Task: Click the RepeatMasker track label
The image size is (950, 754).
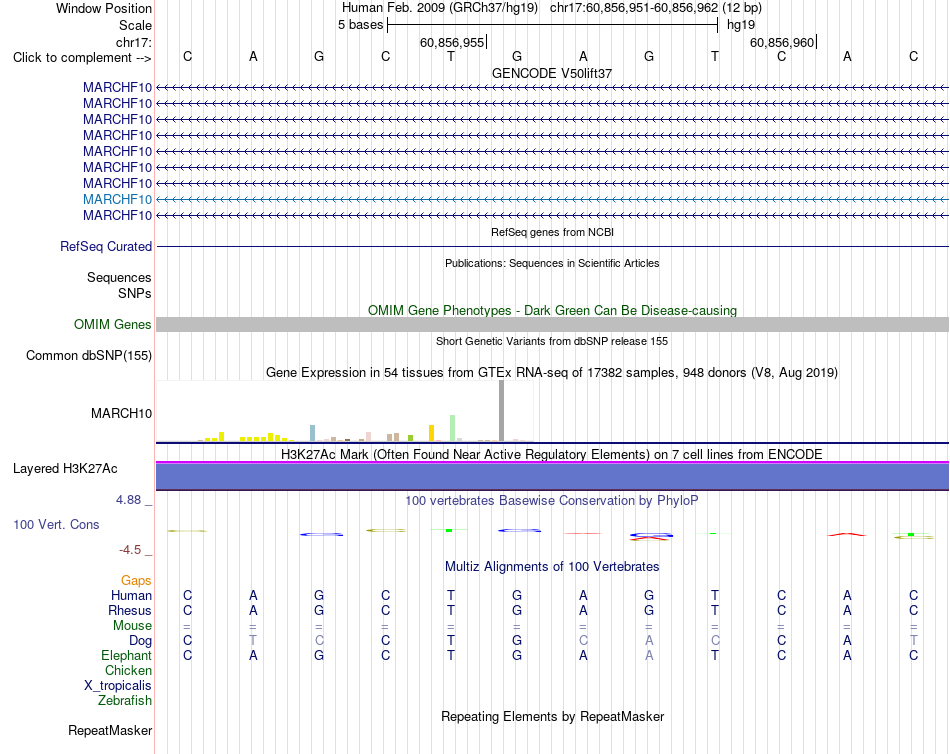Action: [110, 730]
